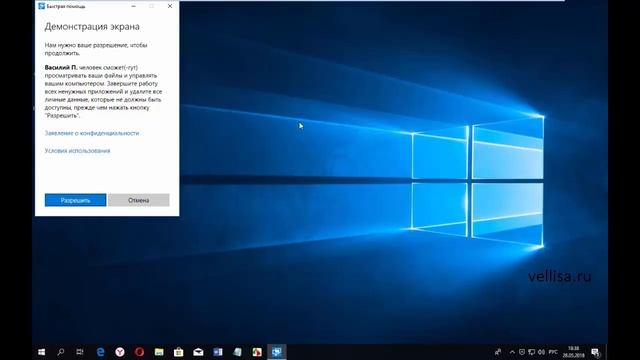Open the taskbar clock and date
The height and width of the screenshot is (360, 640).
(573, 352)
